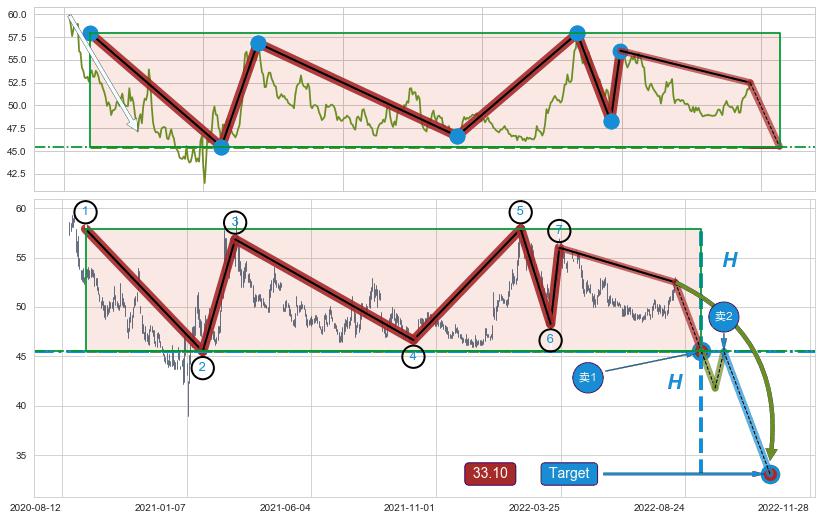
Task: Select circled number 6 marker
Action: [550, 340]
